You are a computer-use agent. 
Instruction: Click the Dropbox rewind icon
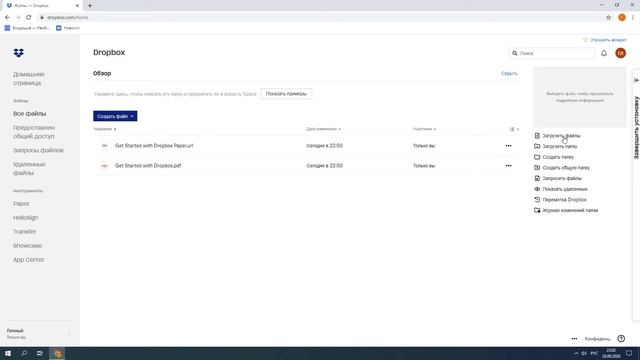pyautogui.click(x=537, y=200)
